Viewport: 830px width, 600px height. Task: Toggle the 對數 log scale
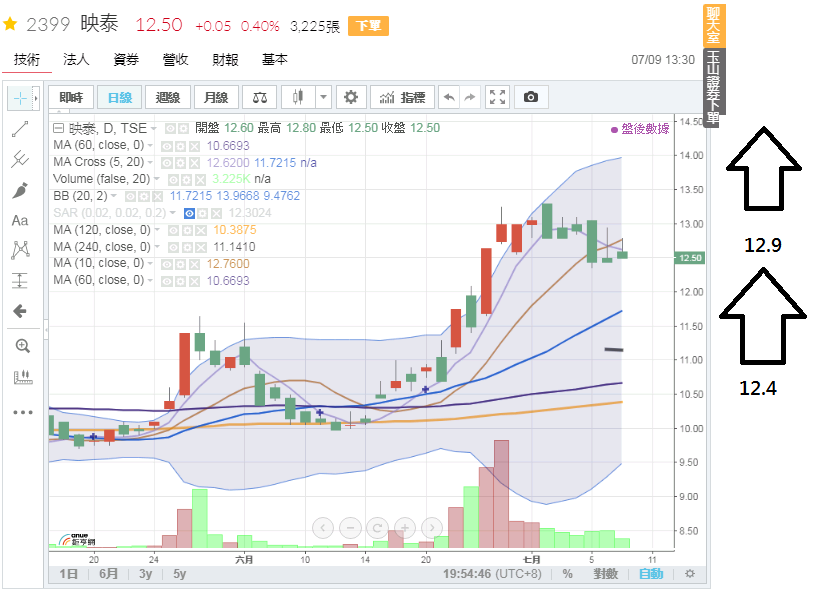606,574
